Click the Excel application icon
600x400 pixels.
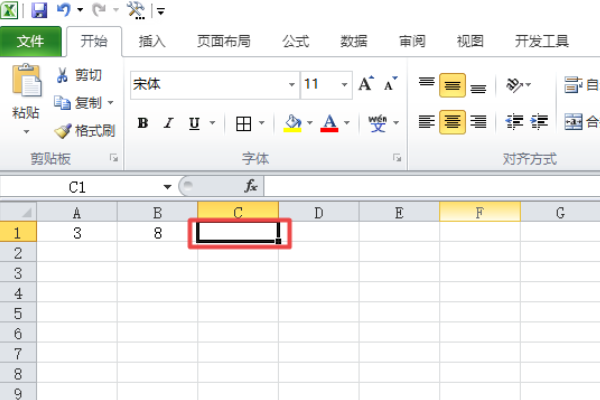point(9,10)
